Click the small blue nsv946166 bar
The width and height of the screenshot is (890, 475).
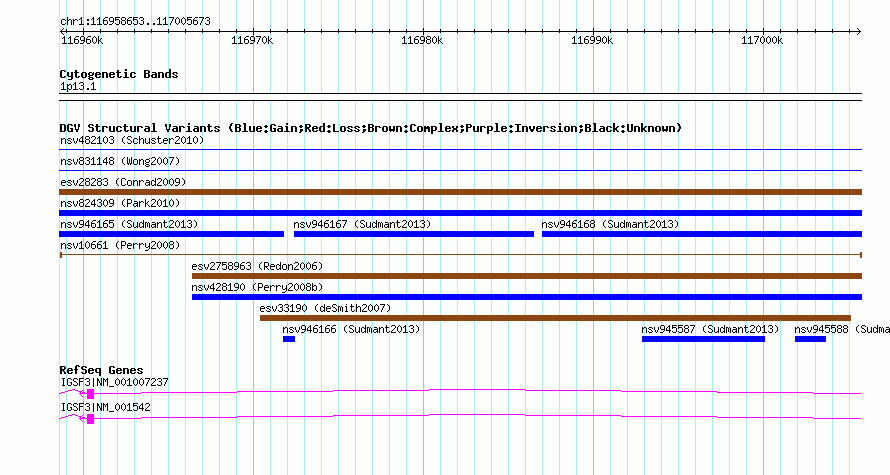coord(289,339)
